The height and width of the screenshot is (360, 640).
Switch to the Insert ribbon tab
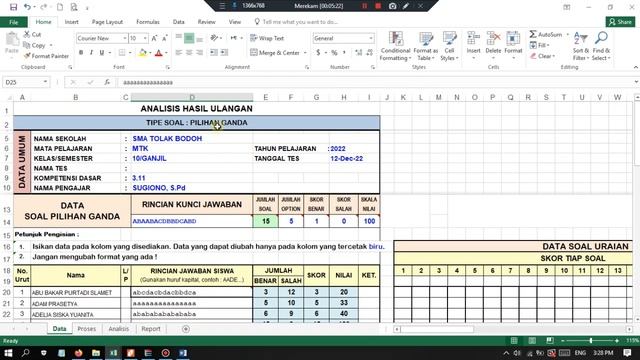71,22
